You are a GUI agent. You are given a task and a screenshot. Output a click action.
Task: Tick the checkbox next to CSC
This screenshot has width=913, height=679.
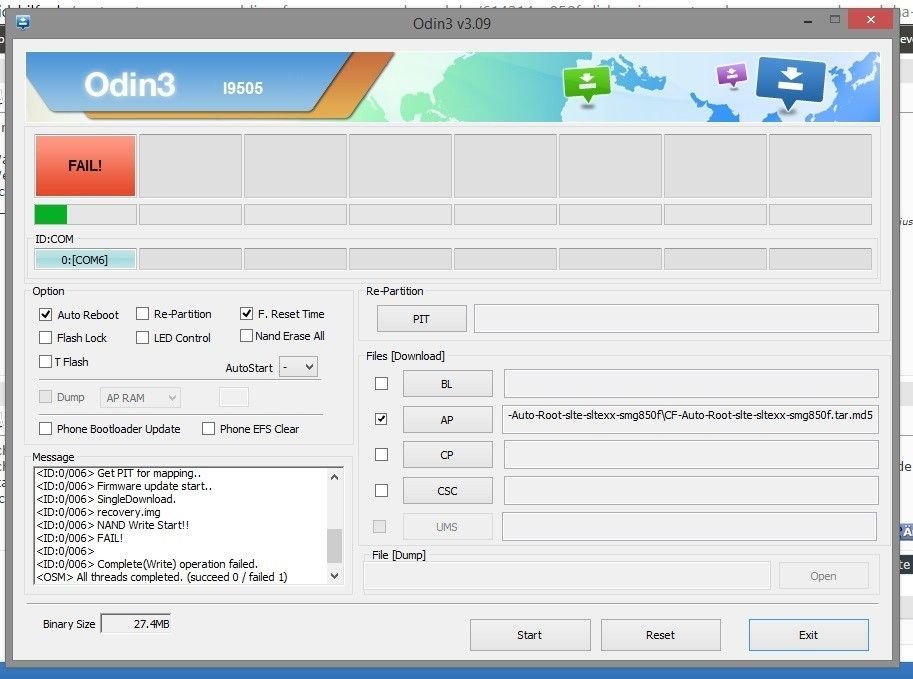381,490
